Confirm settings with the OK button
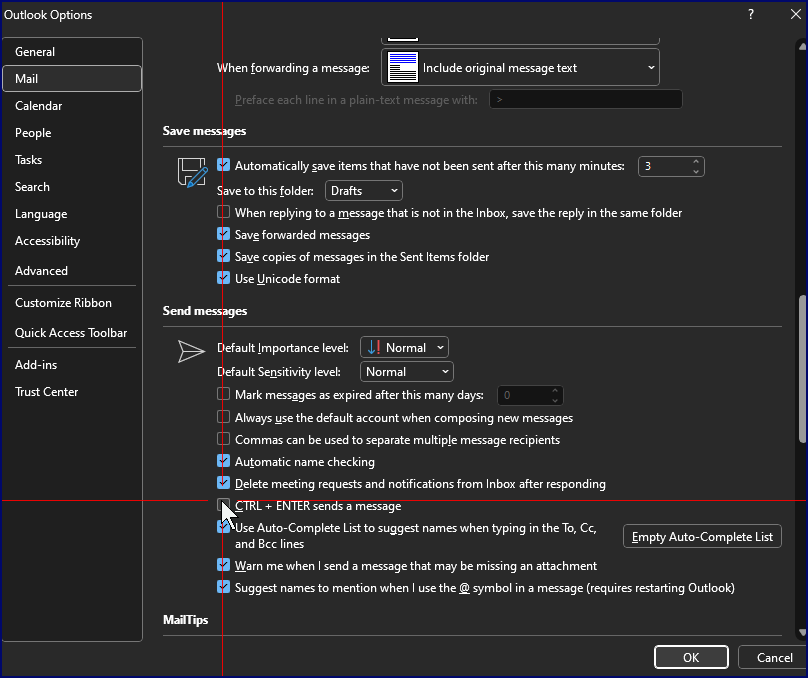 point(691,657)
